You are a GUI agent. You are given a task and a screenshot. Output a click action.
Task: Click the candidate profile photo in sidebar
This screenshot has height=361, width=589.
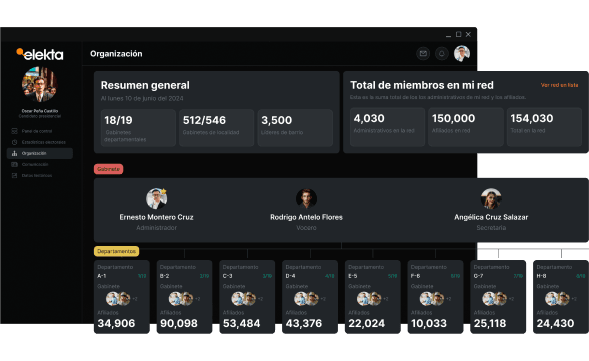(x=39, y=85)
